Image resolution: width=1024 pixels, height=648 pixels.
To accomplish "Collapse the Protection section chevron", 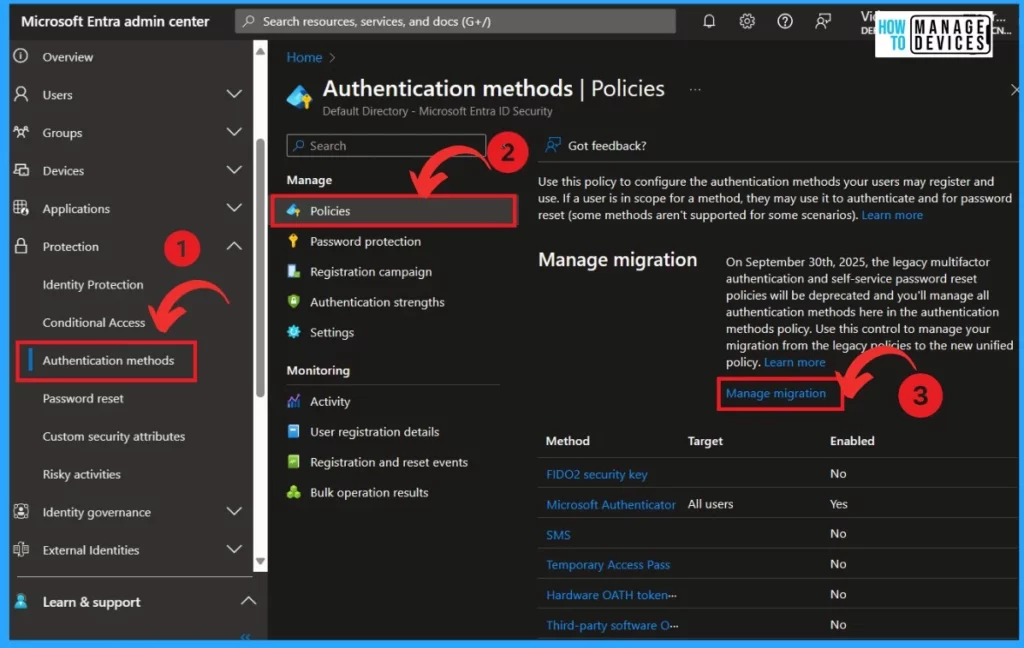I will (234, 246).
